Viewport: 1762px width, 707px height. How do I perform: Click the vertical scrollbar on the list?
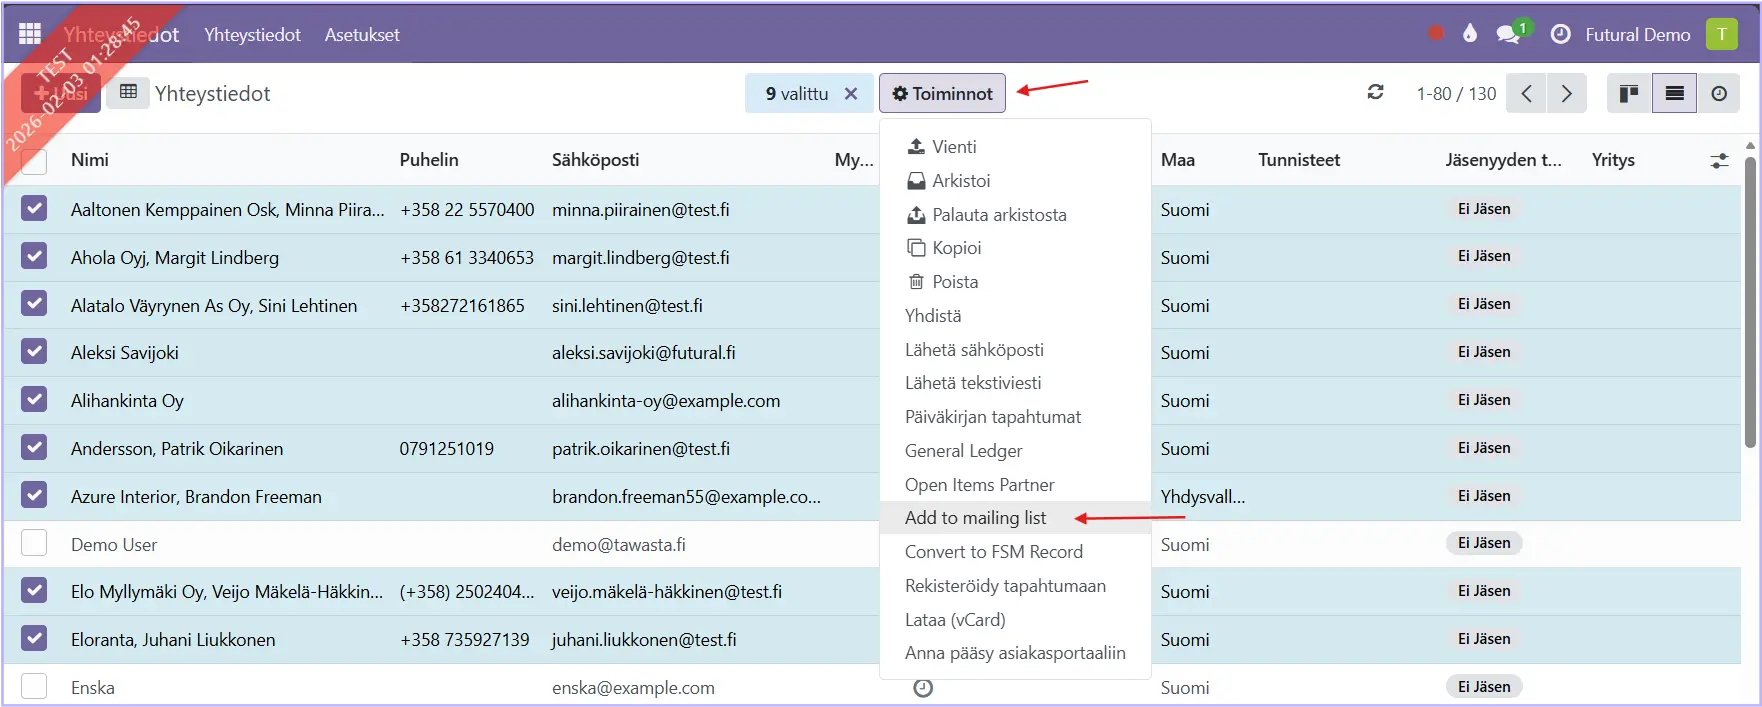tap(1750, 300)
